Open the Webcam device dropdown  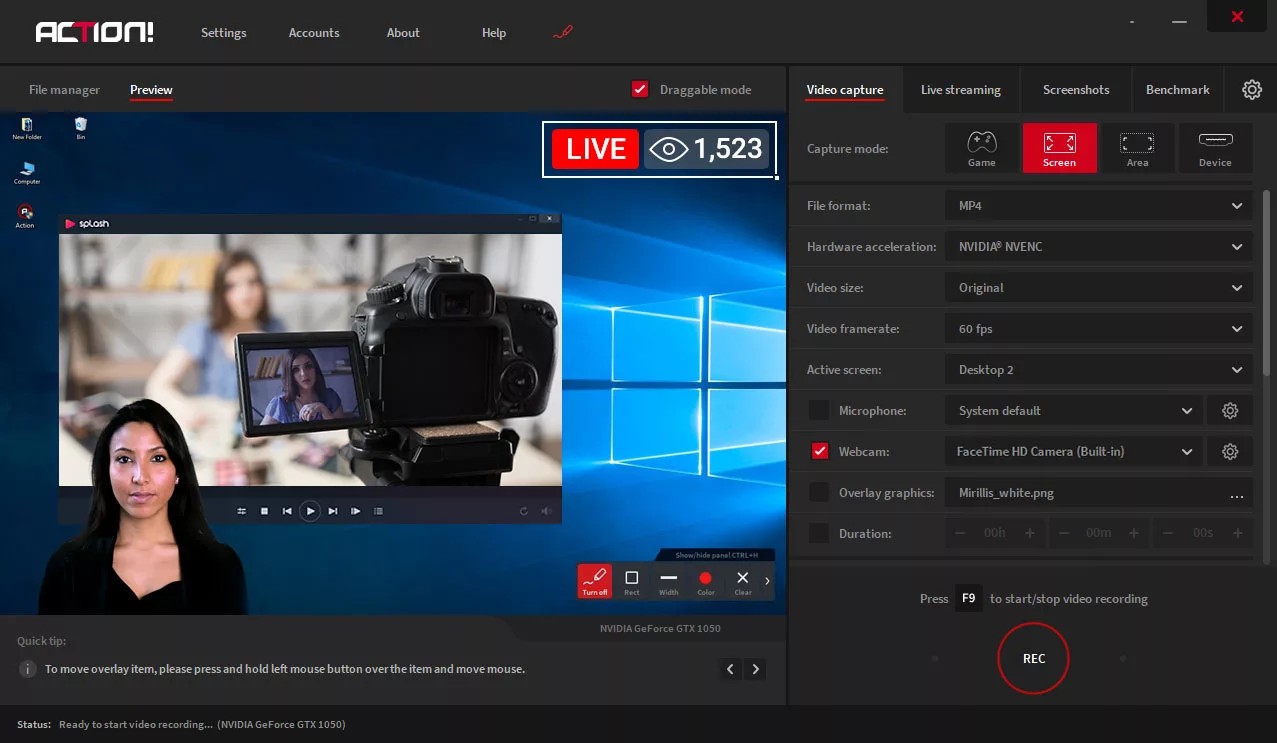[x=1073, y=452]
